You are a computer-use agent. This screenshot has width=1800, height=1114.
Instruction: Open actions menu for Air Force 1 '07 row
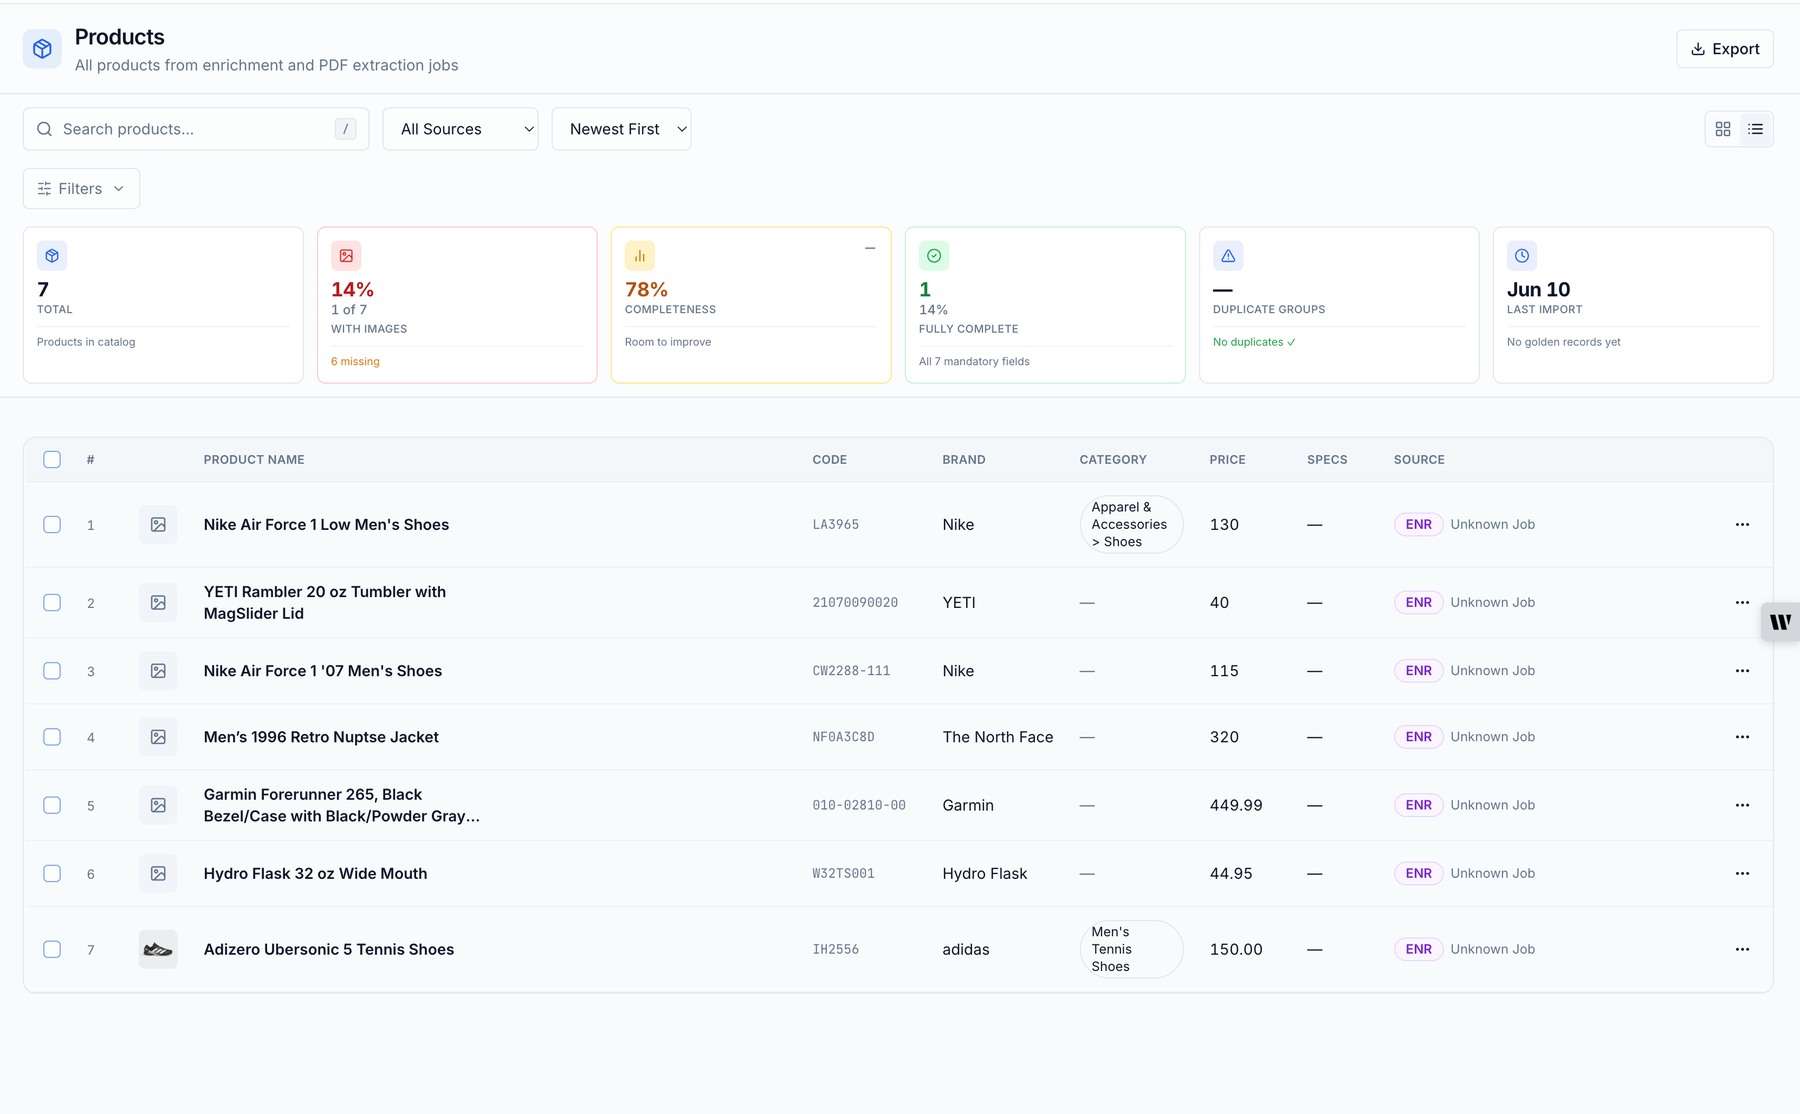[x=1742, y=671]
